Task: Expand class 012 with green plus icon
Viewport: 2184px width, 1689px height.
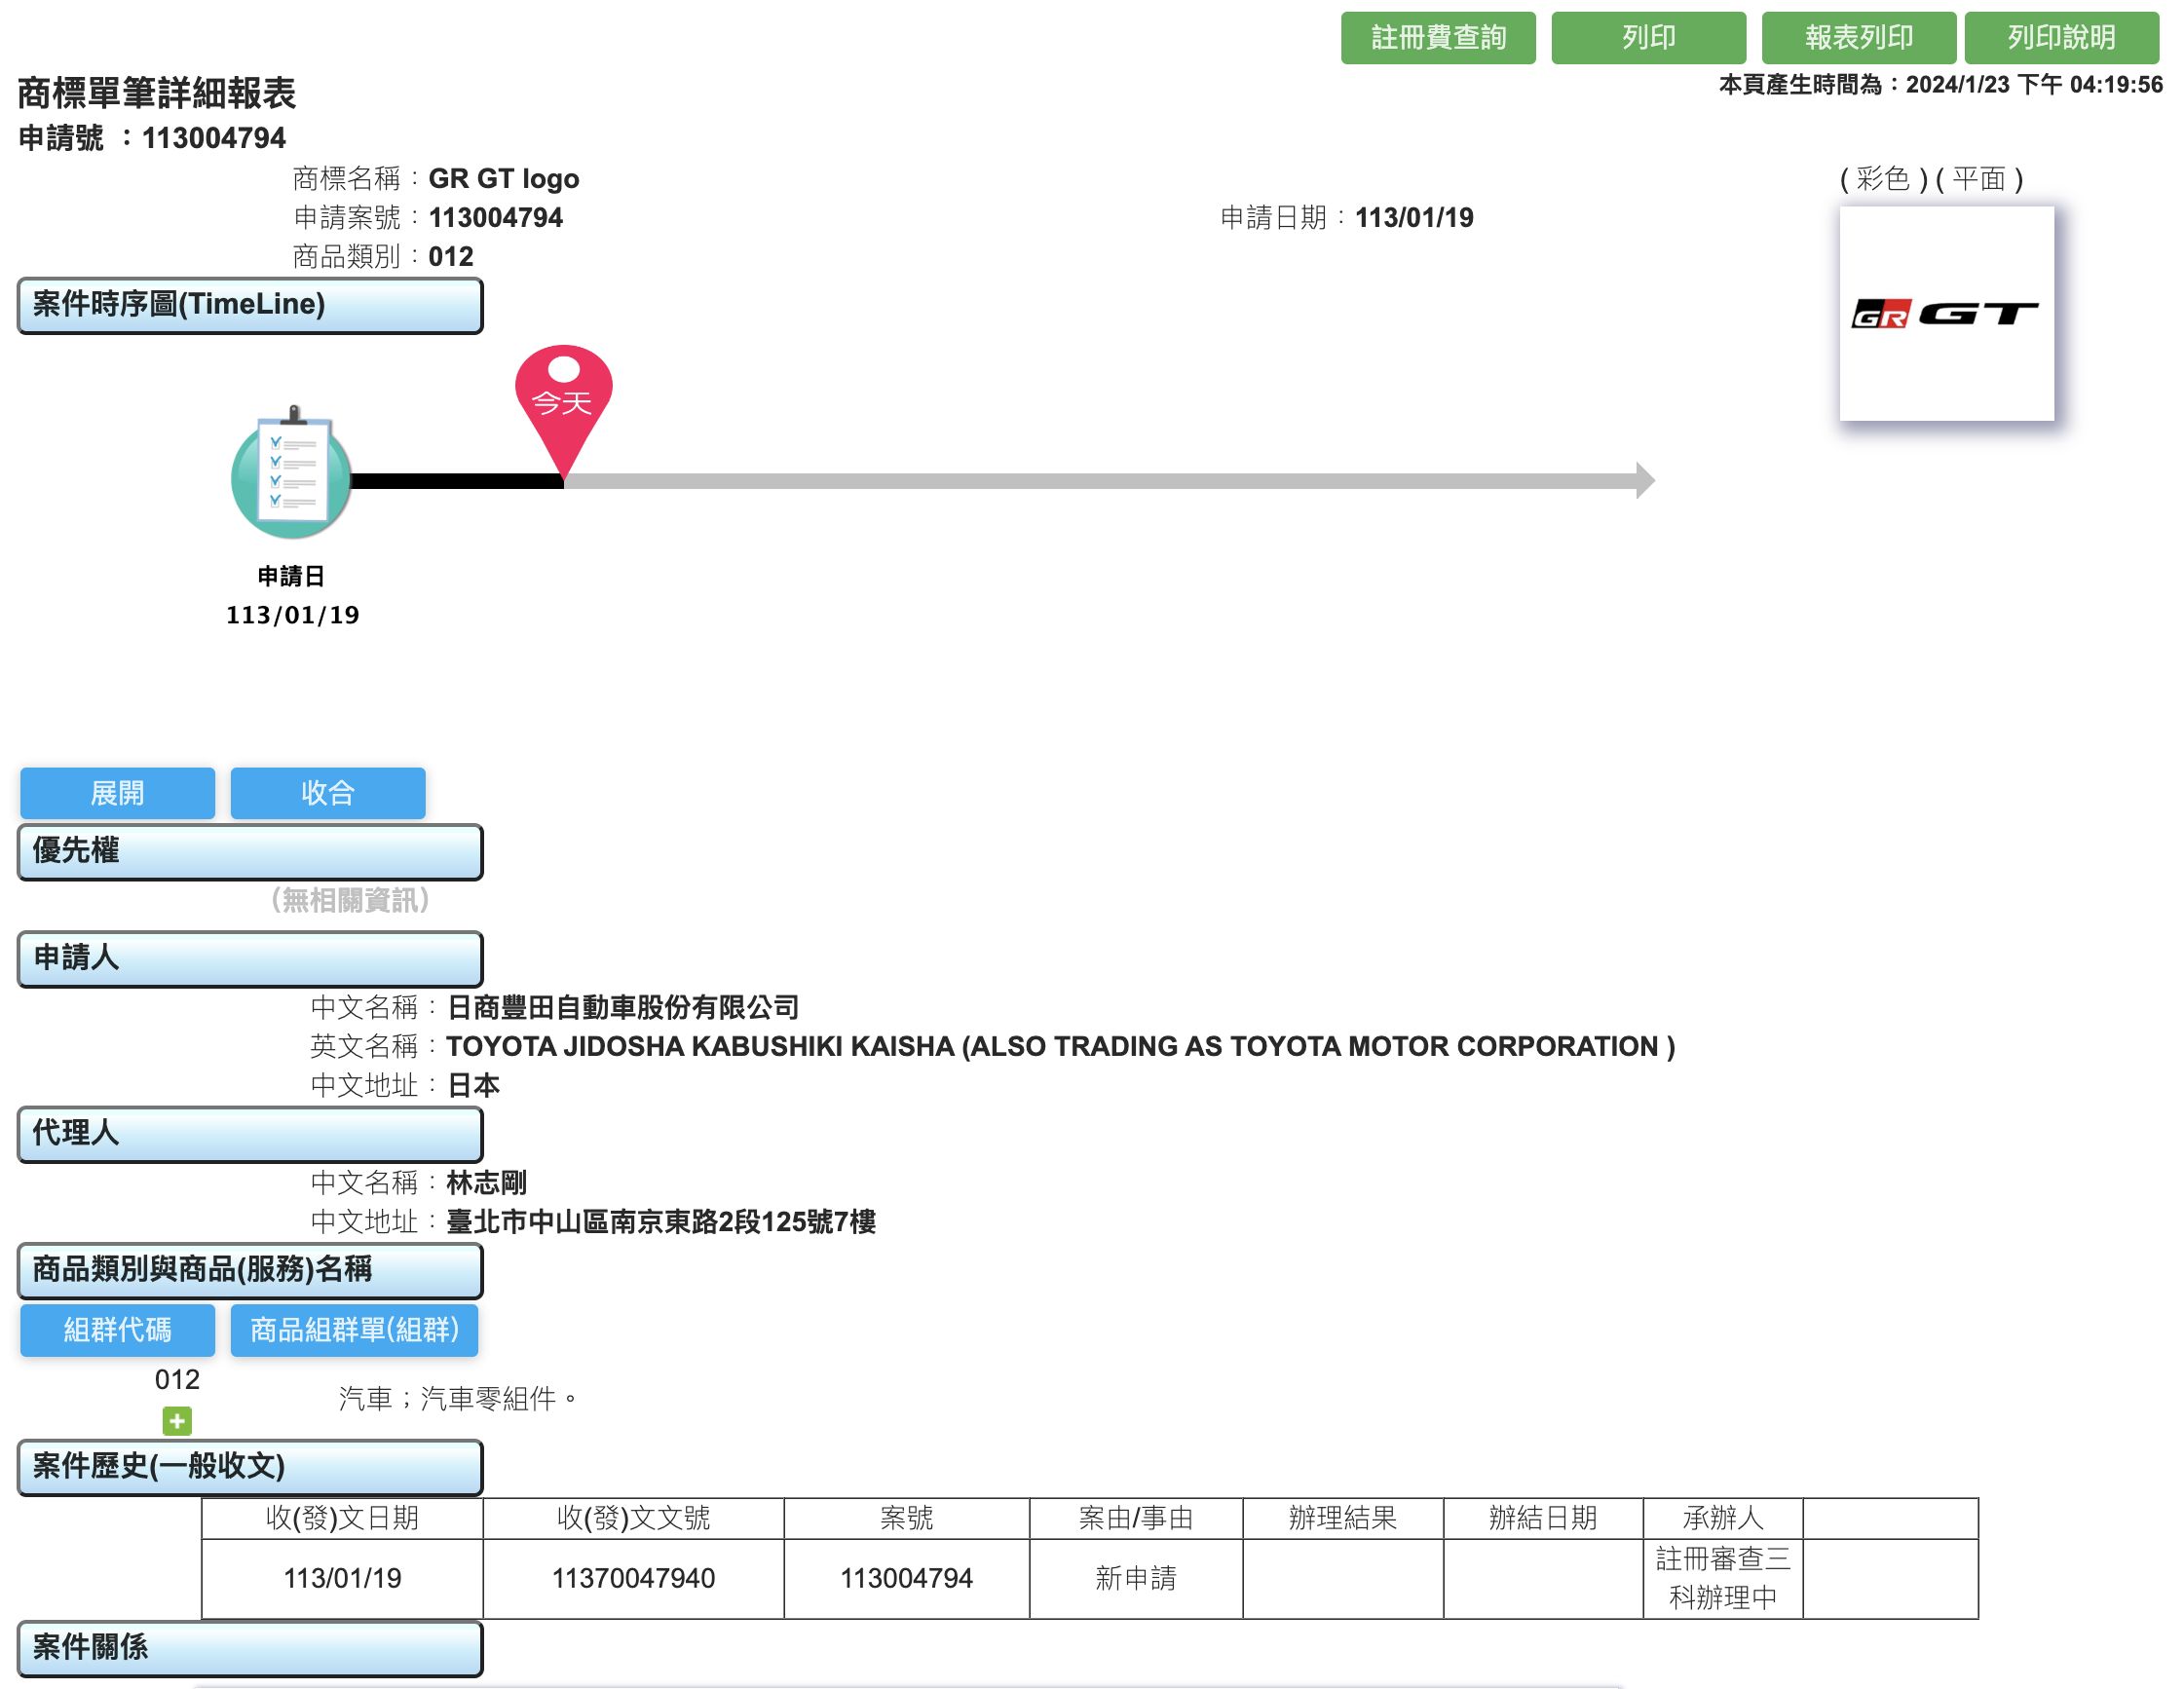Action: (x=177, y=1420)
